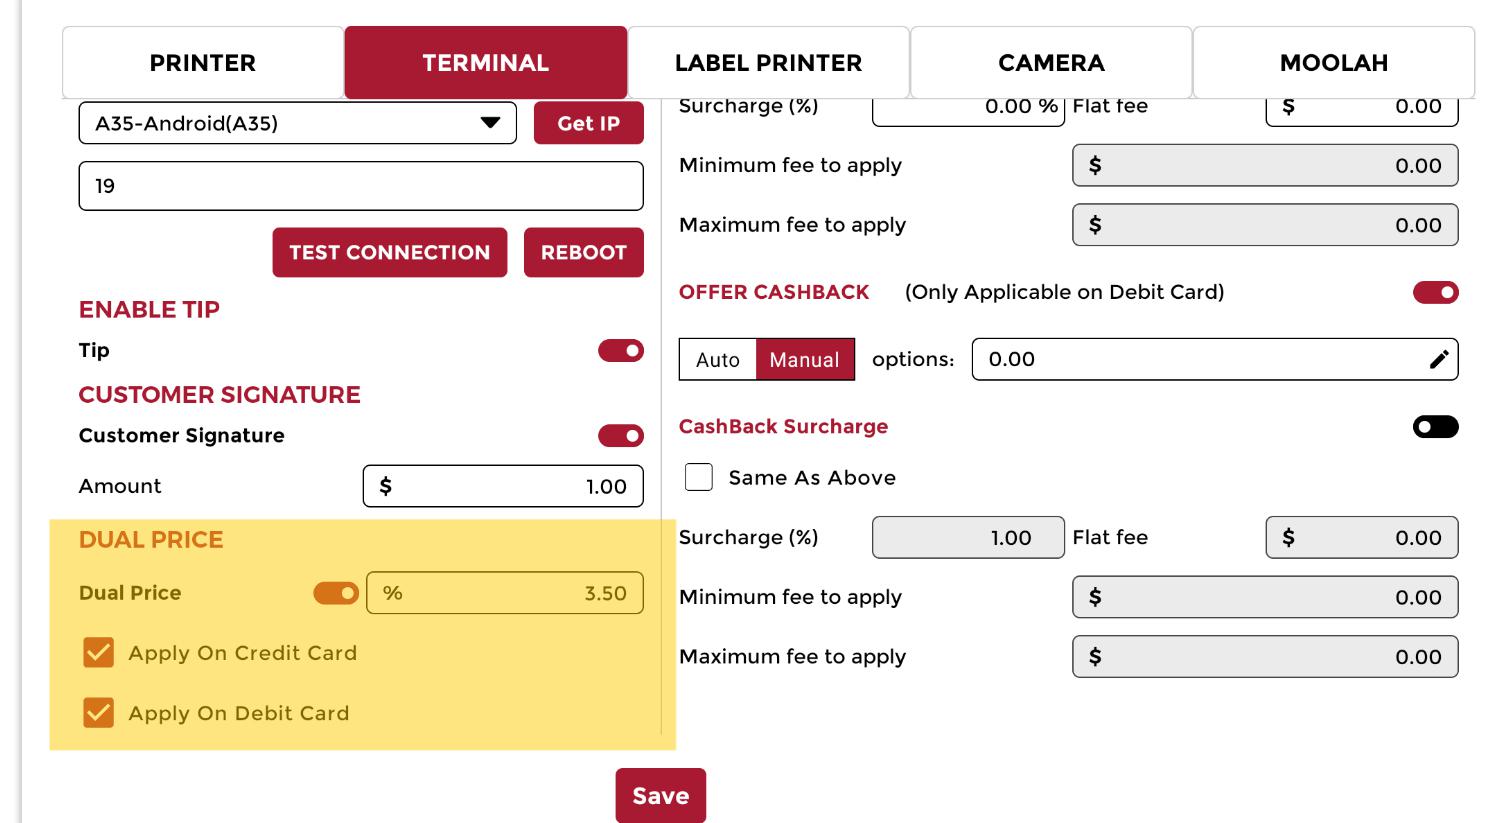Open the A35-Android terminal dropdown

click(x=297, y=124)
